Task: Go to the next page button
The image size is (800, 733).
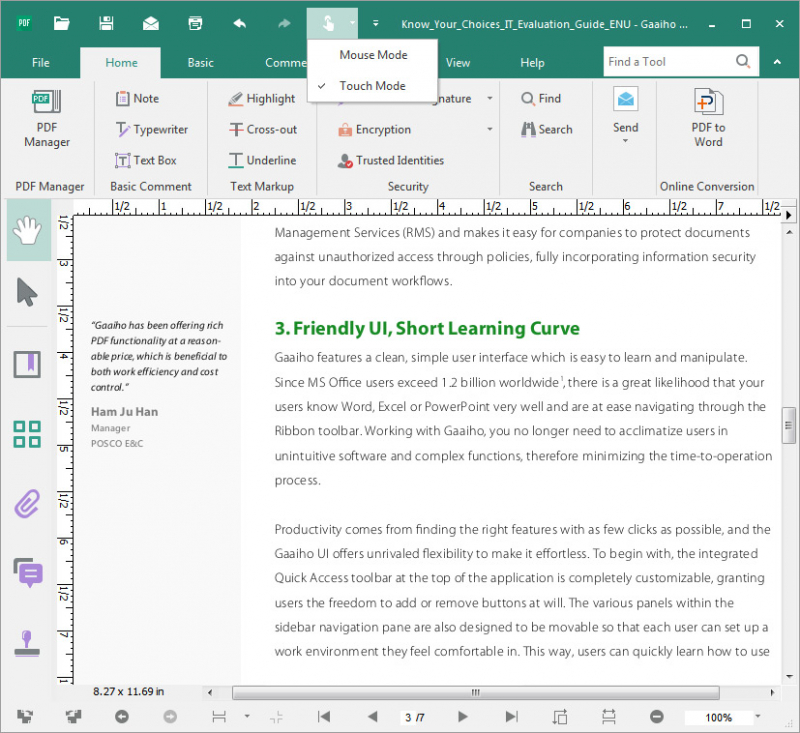Action: (462, 716)
